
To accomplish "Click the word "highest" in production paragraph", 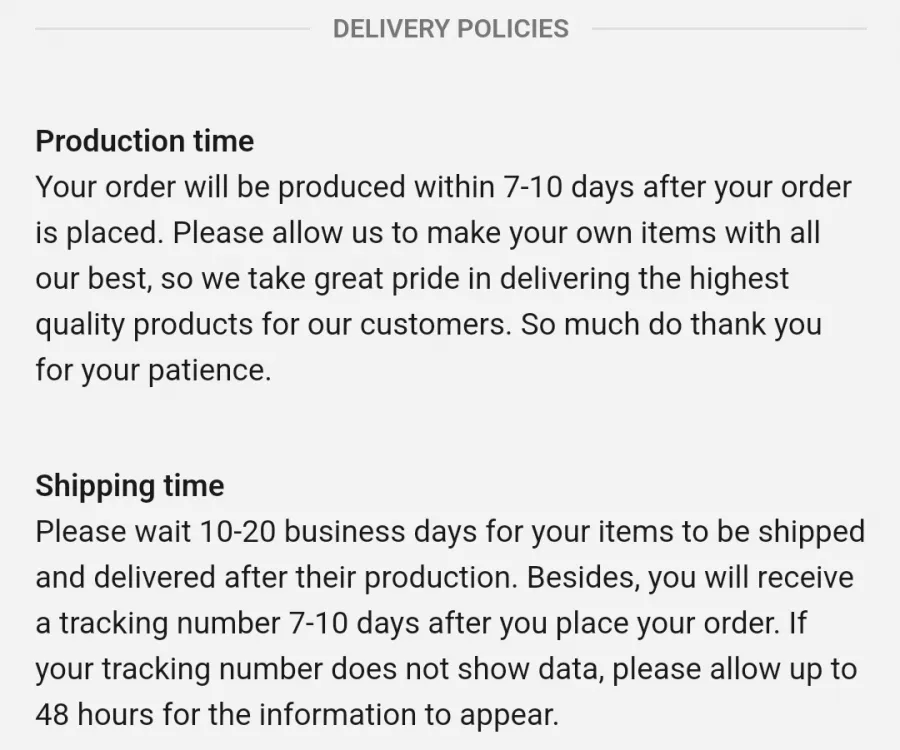I will (739, 279).
